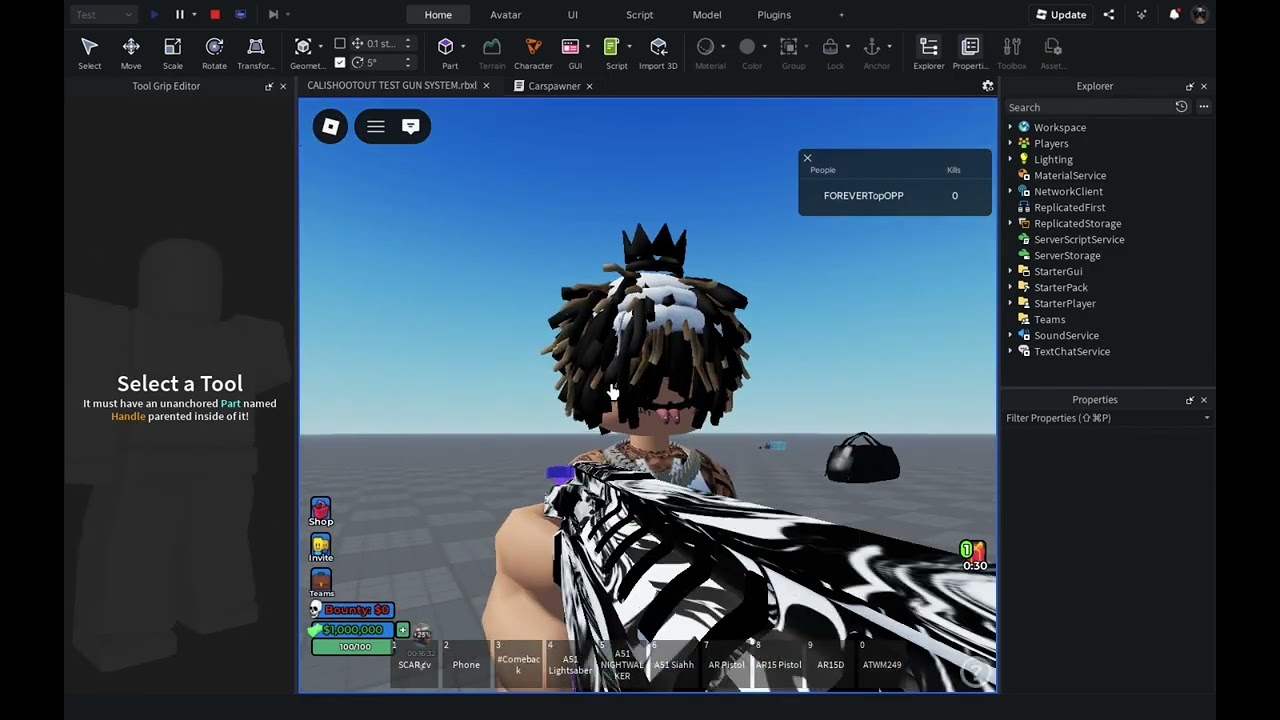1280x720 pixels.
Task: Expand the StarterPlayer tree node
Action: click(1010, 303)
